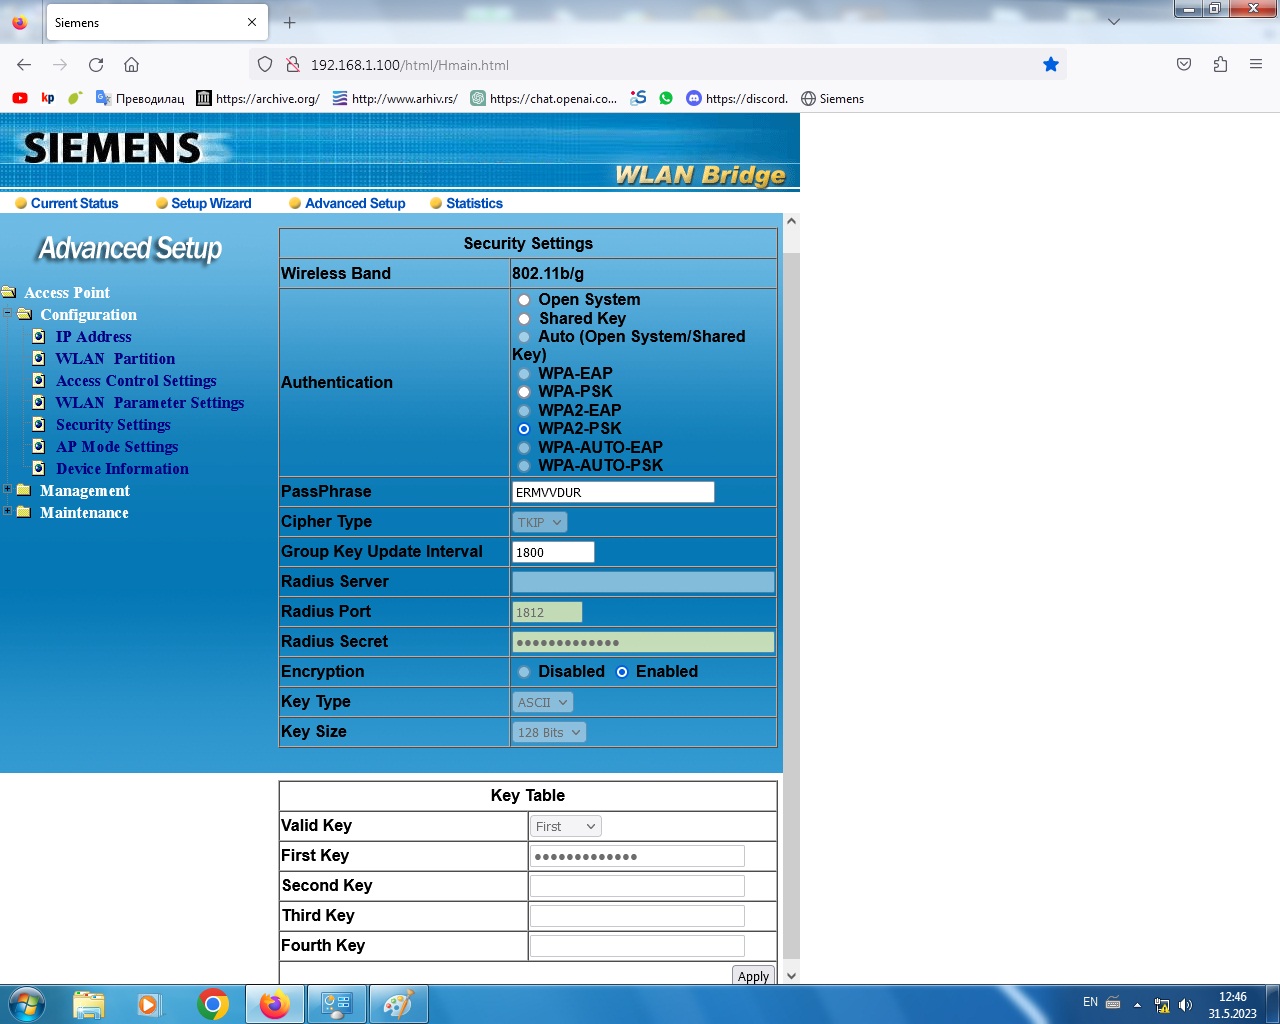Open the kp bookmark icon
This screenshot has width=1280, height=1024.
[47, 98]
